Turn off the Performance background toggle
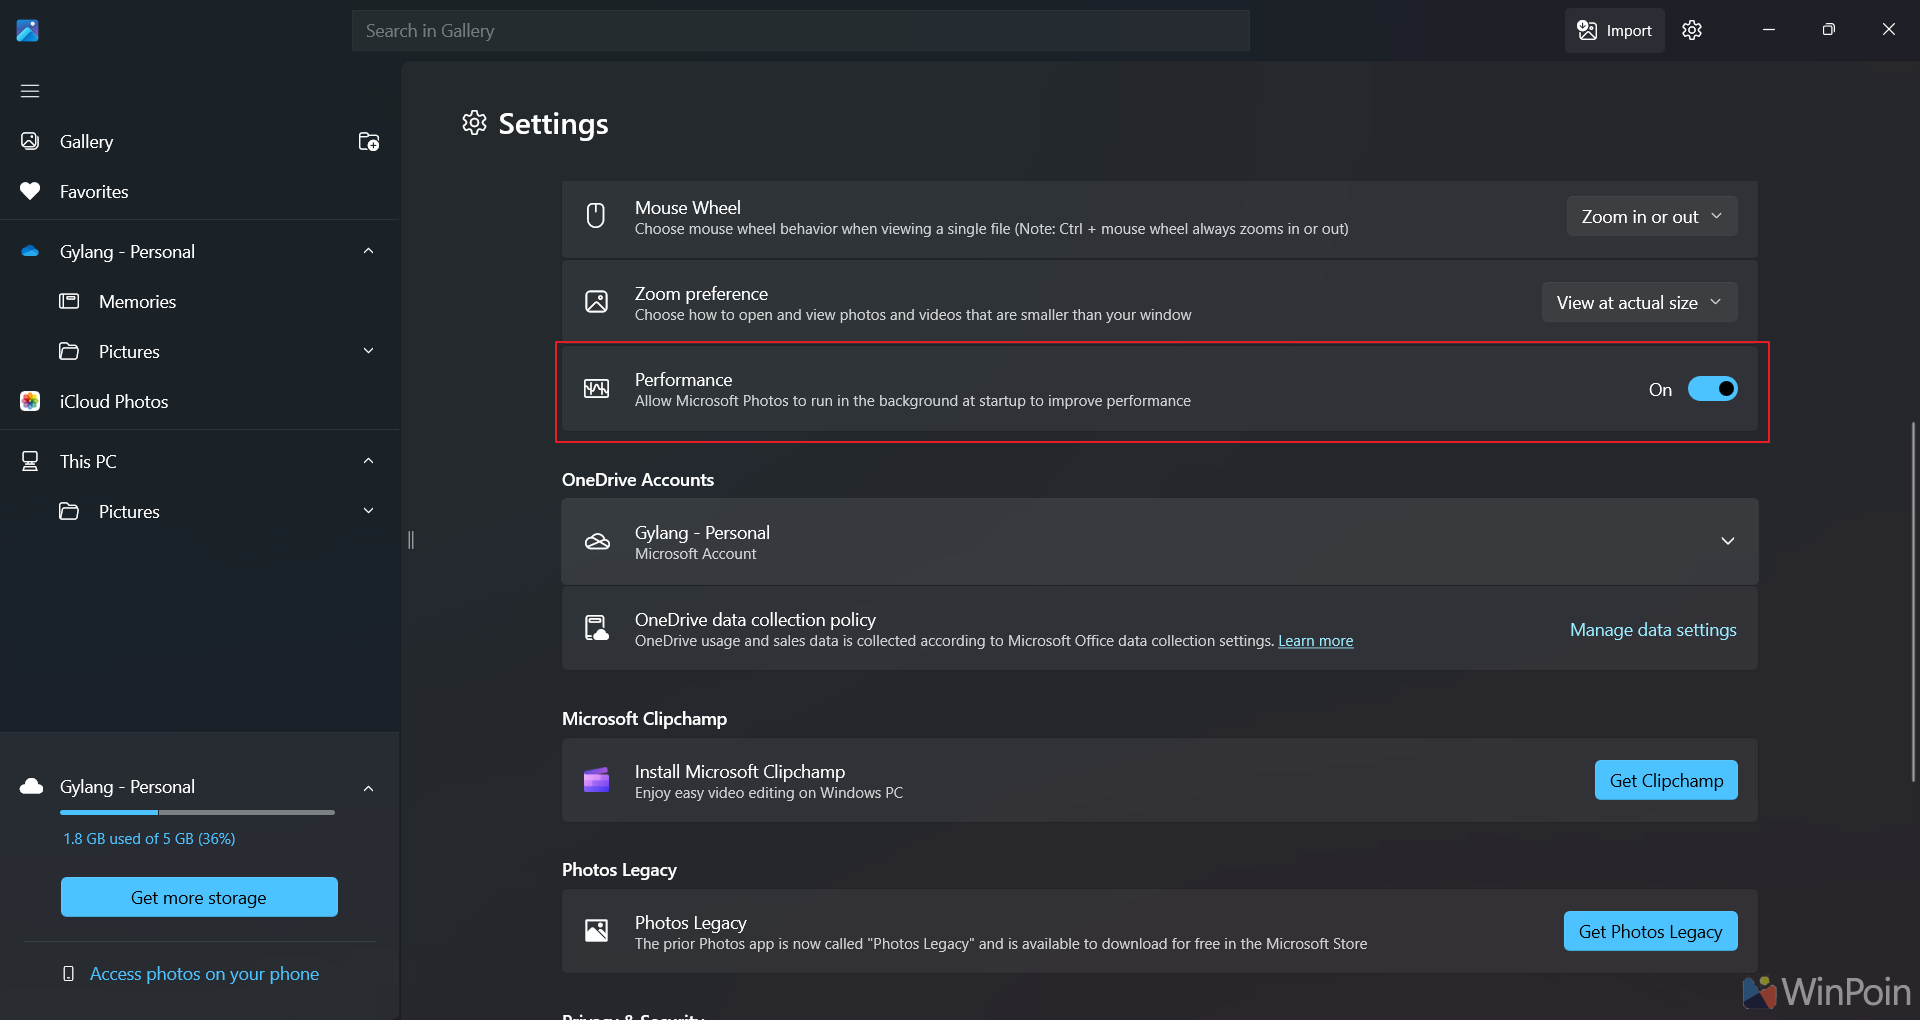 coord(1712,389)
